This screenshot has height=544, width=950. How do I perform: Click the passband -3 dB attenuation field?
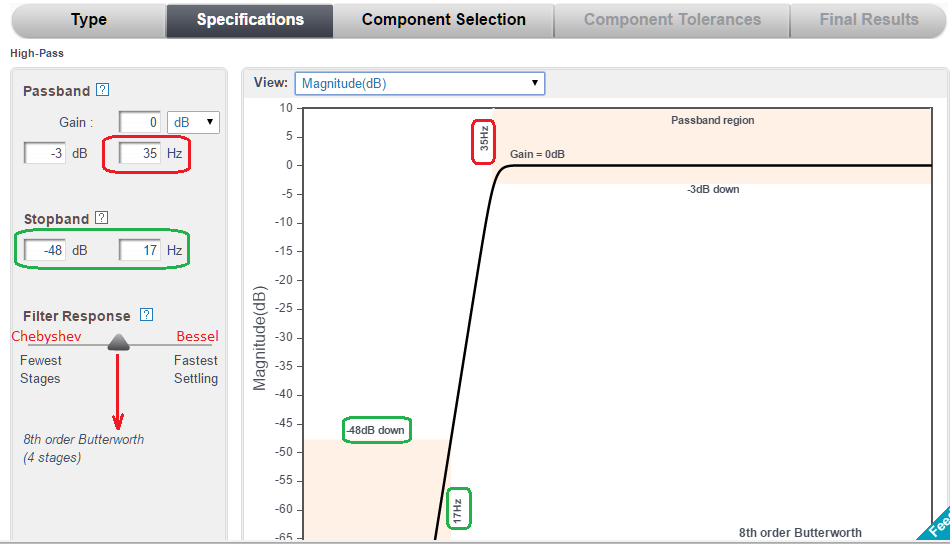(45, 153)
